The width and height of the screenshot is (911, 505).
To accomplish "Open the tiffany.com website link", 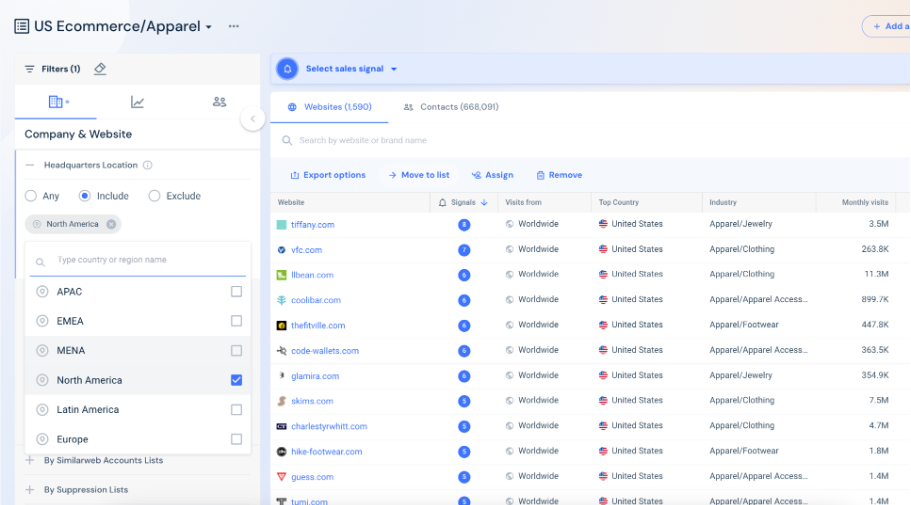I will point(313,225).
